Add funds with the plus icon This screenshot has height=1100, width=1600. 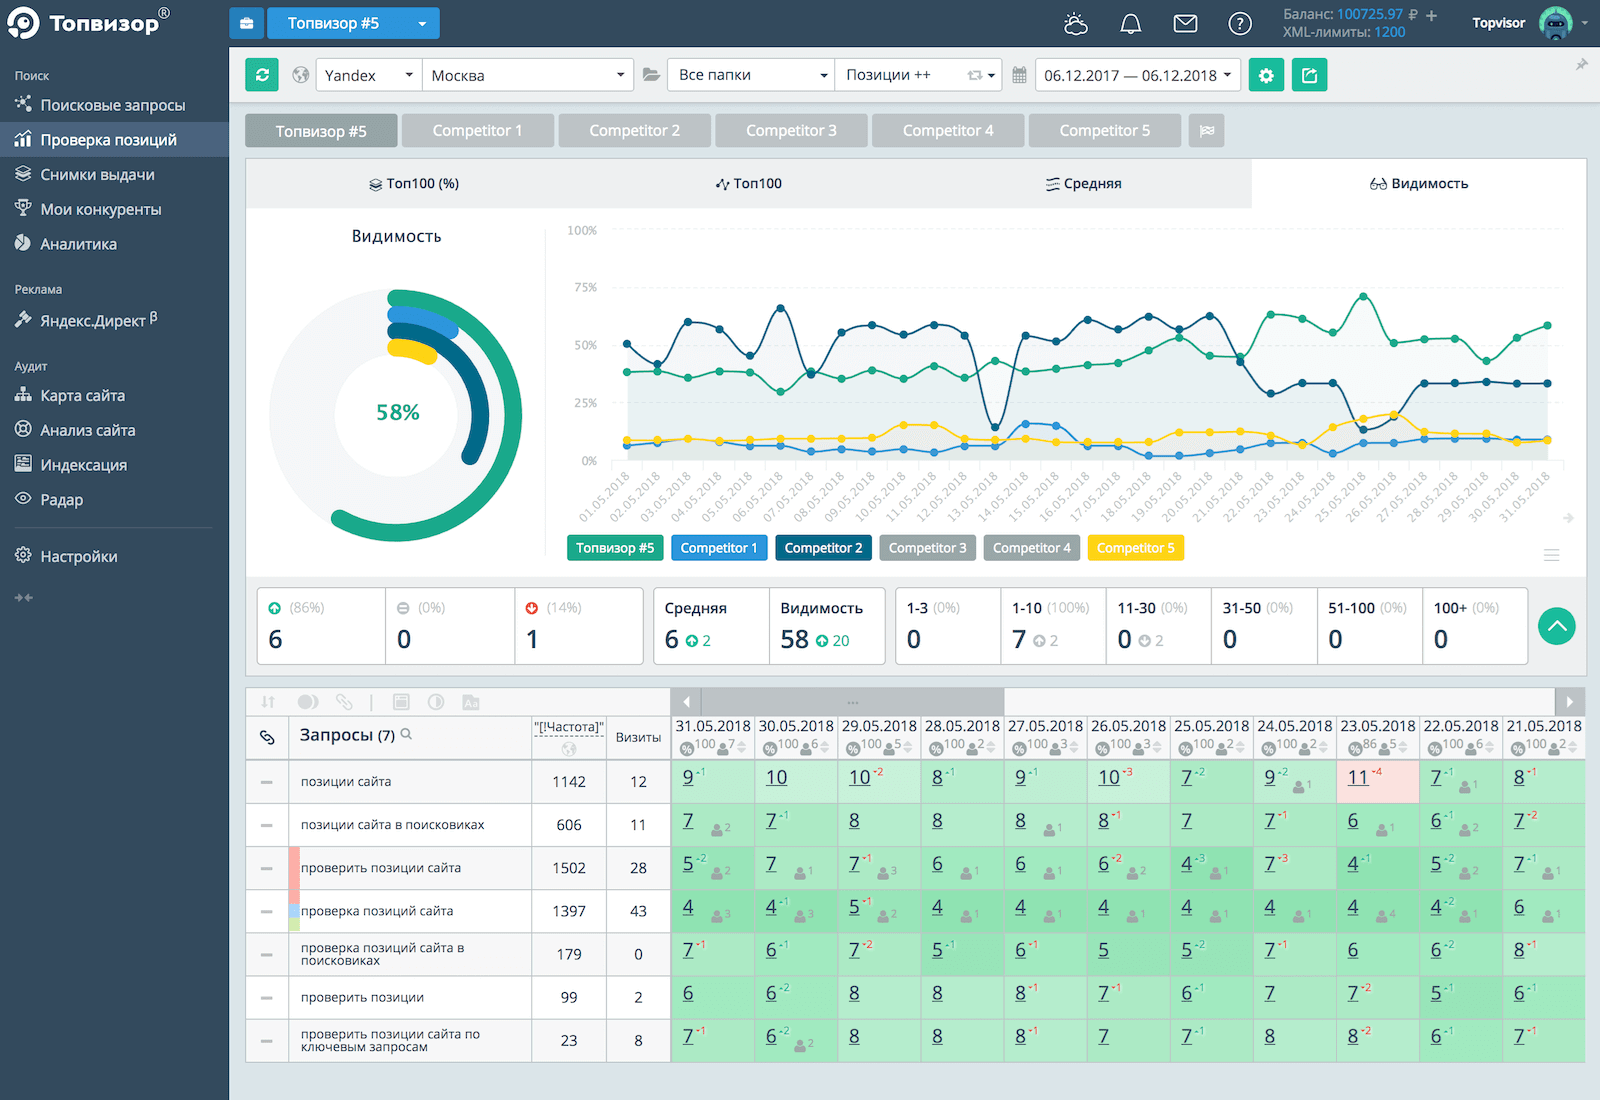coord(1431,15)
